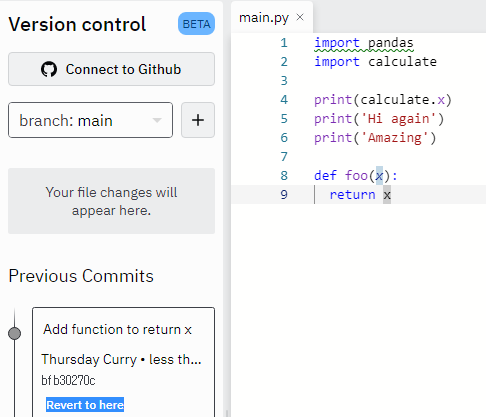The width and height of the screenshot is (486, 417).
Task: Click the 'import calculate' code line
Action: (375, 62)
